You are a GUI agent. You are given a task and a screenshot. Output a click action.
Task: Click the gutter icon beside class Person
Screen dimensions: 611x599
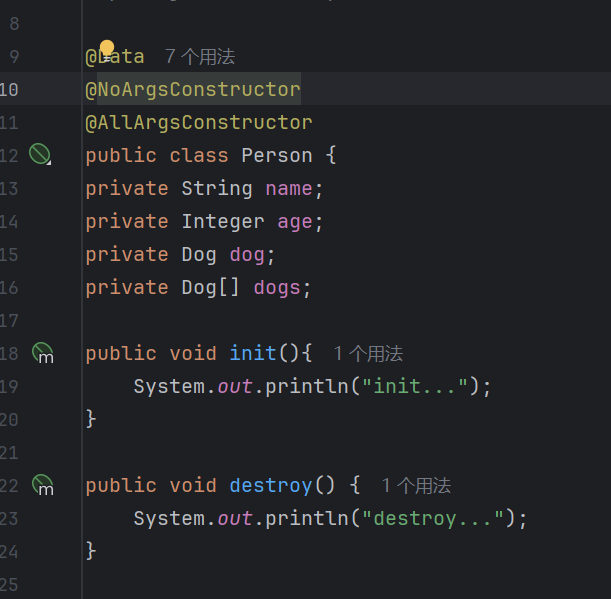(x=40, y=154)
